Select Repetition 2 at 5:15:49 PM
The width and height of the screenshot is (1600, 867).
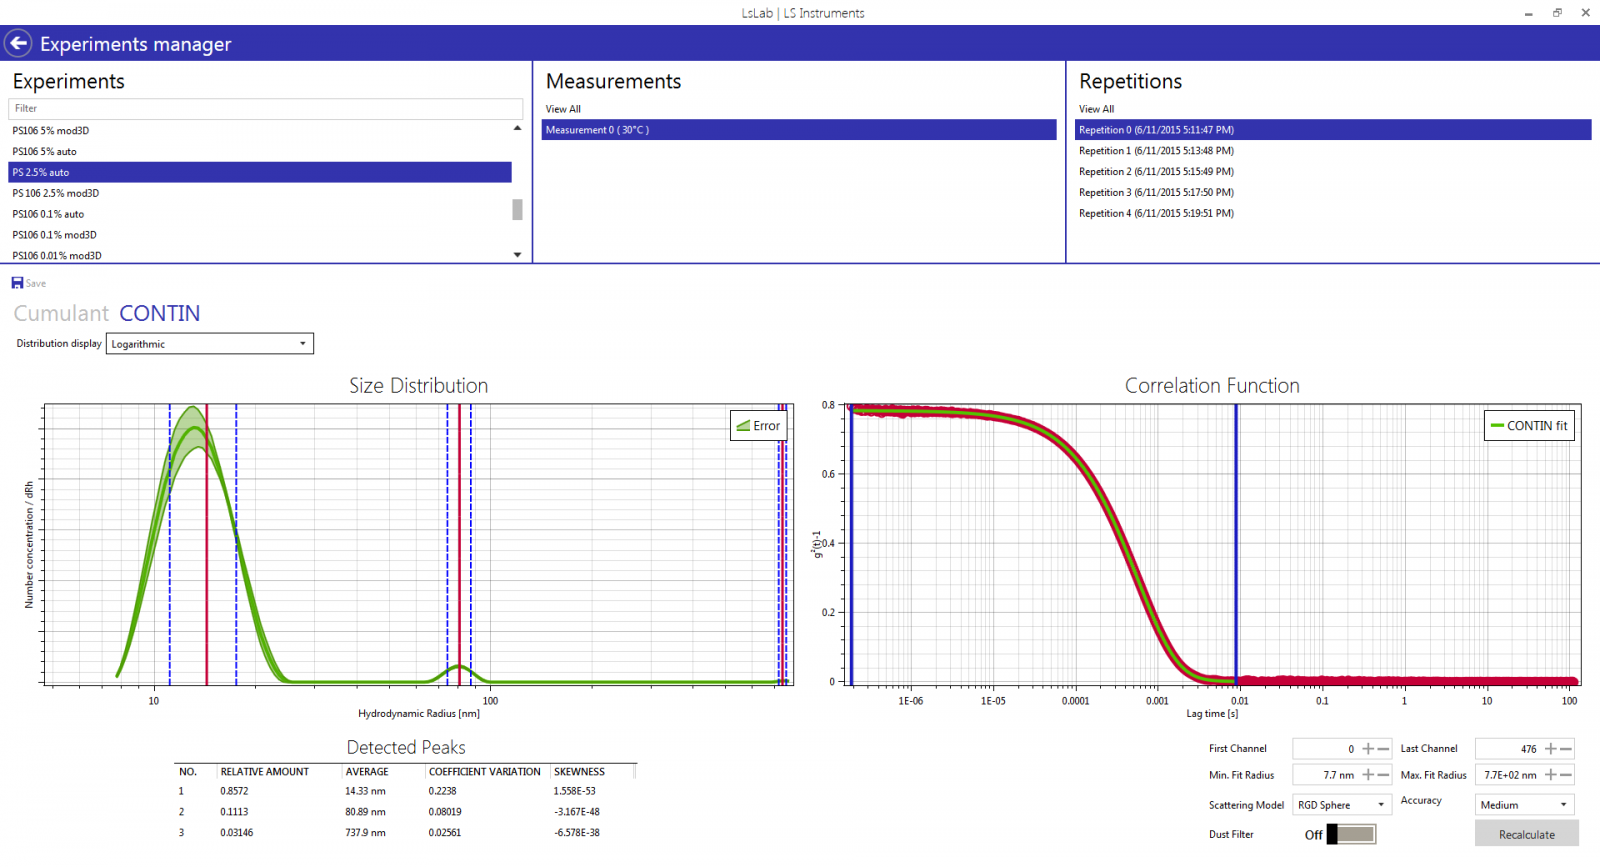click(x=1333, y=172)
